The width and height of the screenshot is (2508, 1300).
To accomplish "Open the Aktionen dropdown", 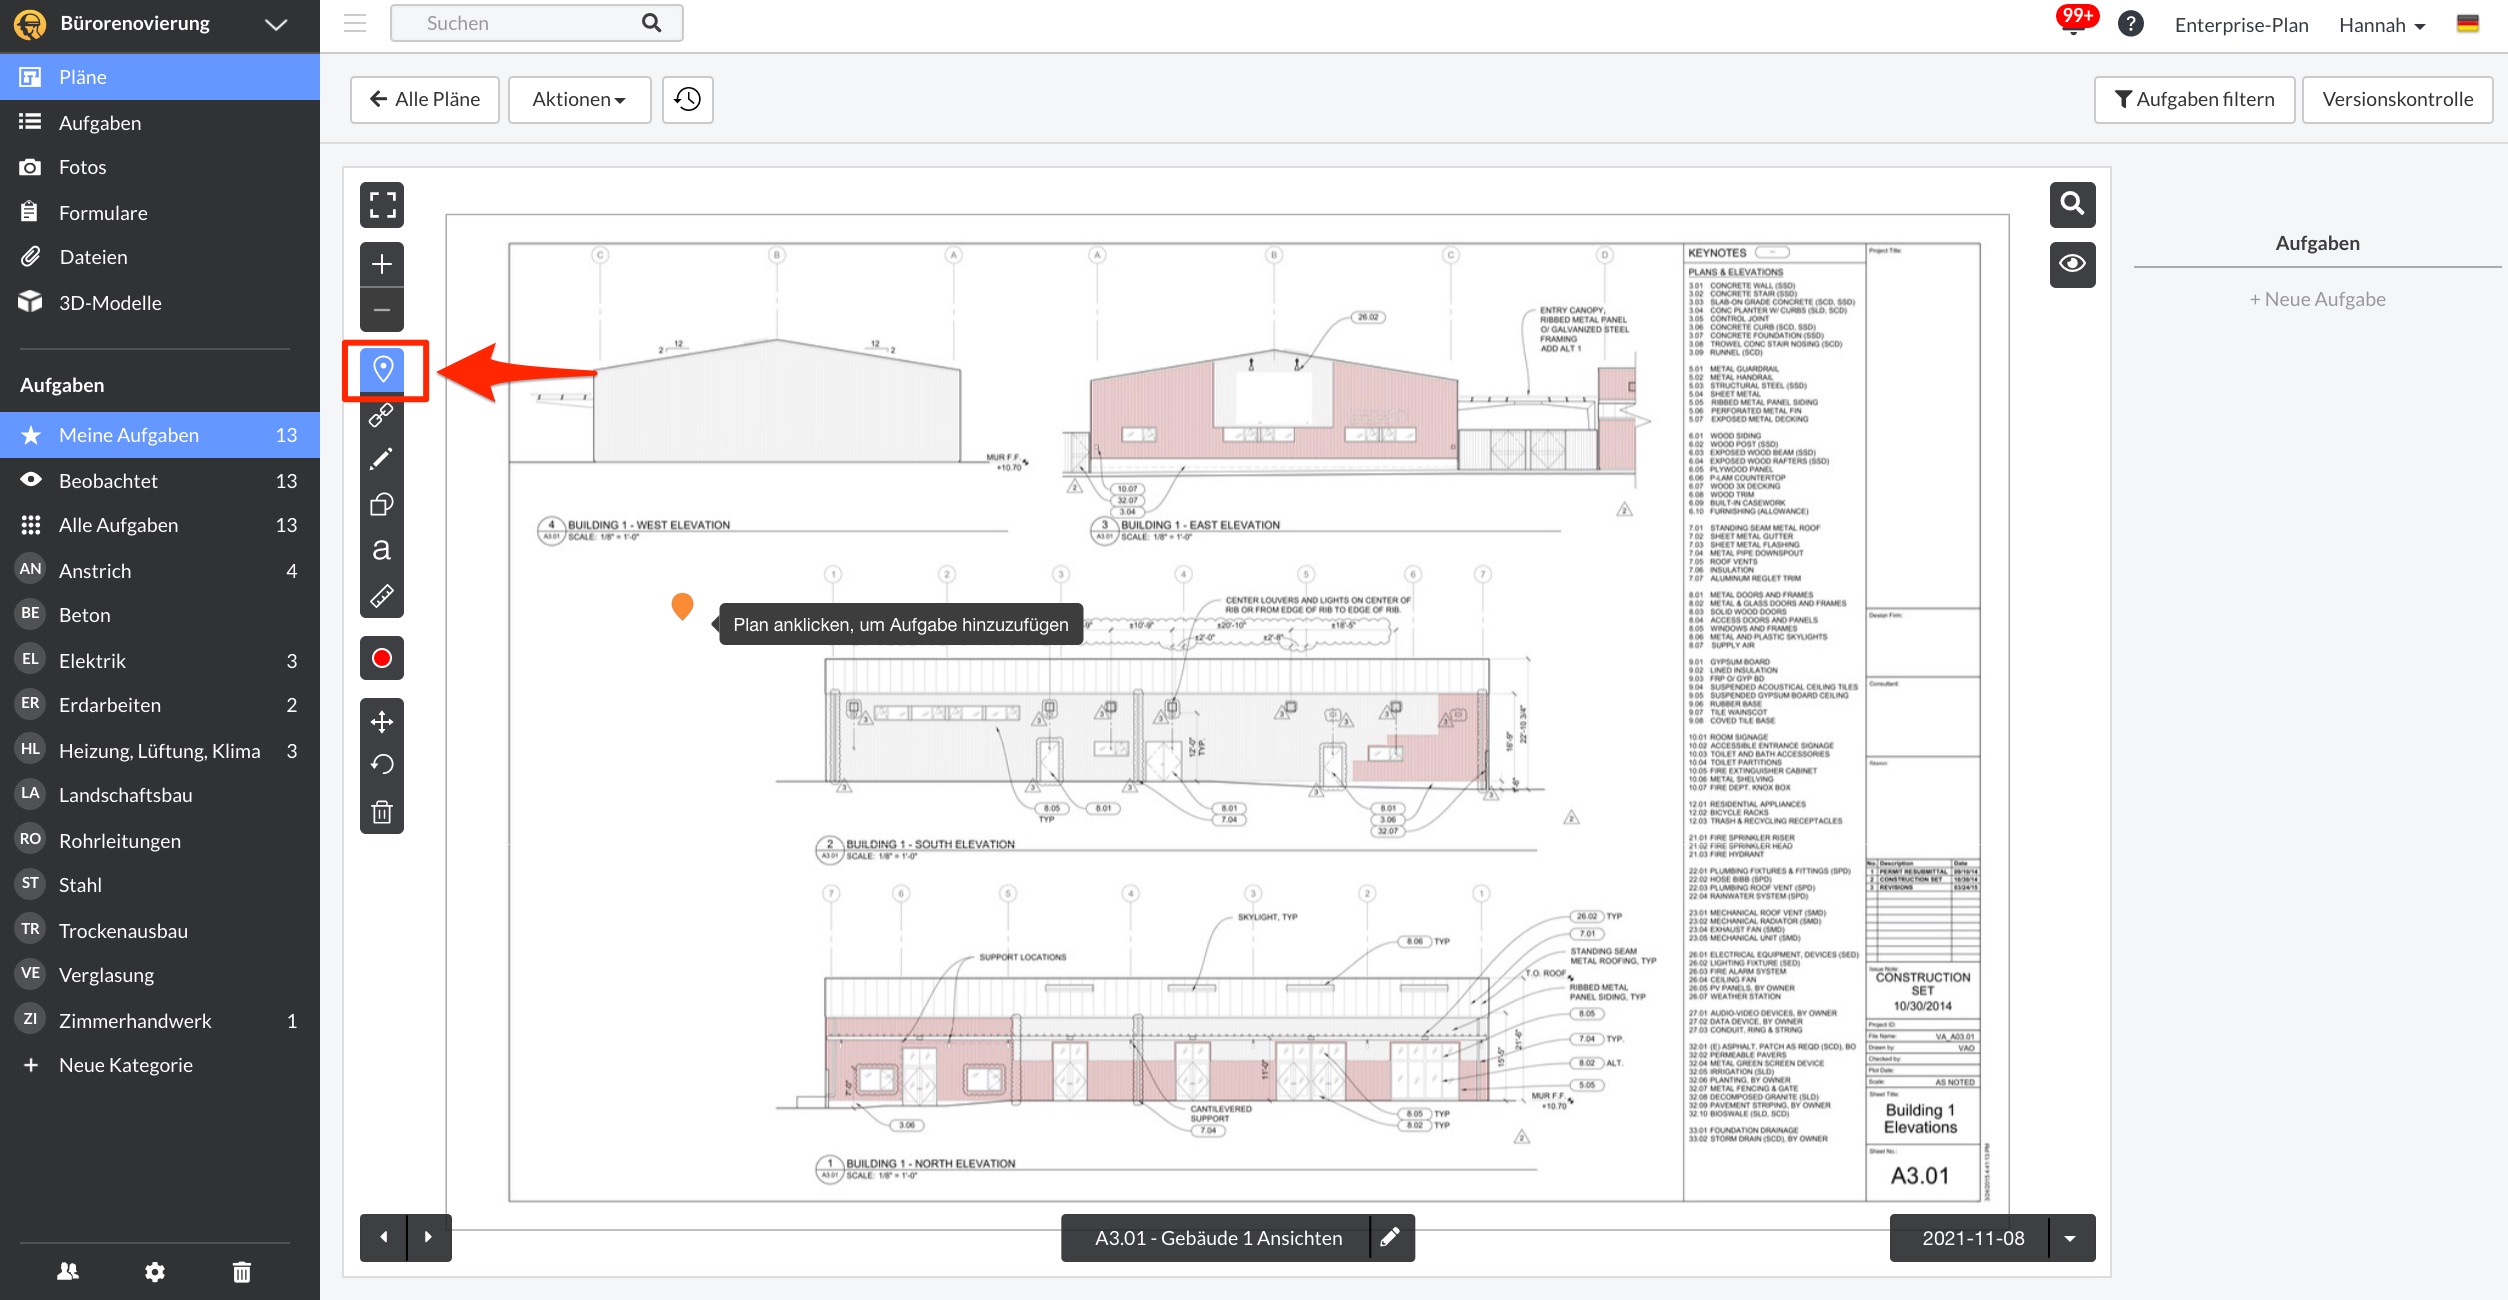I will pos(579,99).
